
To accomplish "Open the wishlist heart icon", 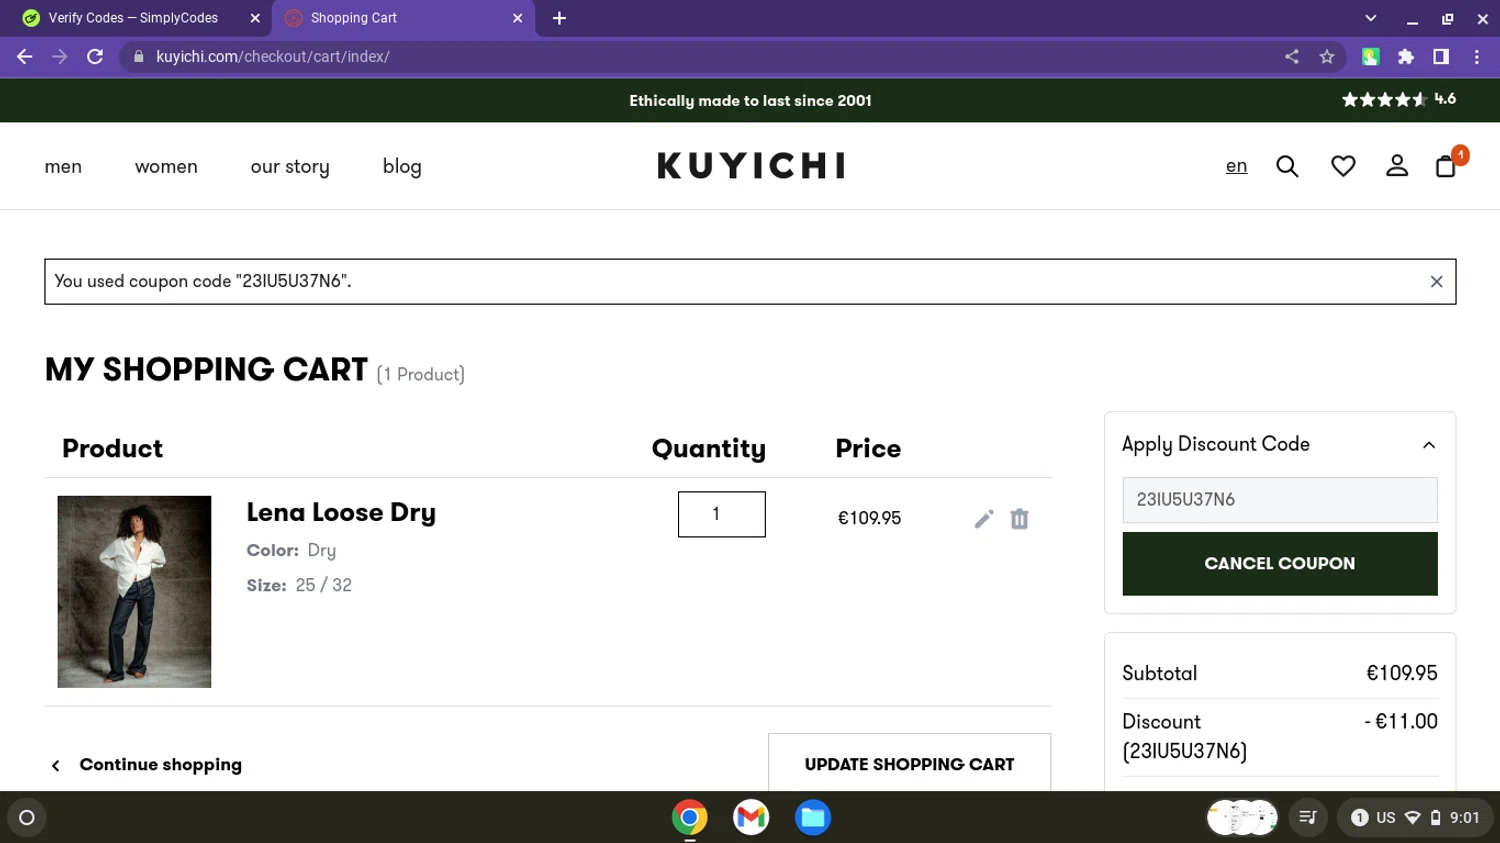I will click(x=1343, y=166).
